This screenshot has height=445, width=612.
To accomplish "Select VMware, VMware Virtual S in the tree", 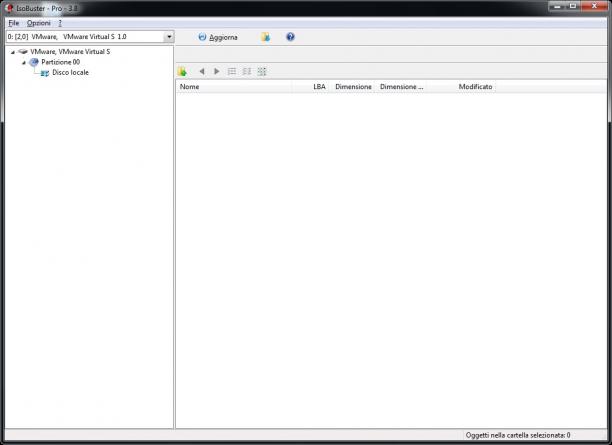I will point(70,52).
